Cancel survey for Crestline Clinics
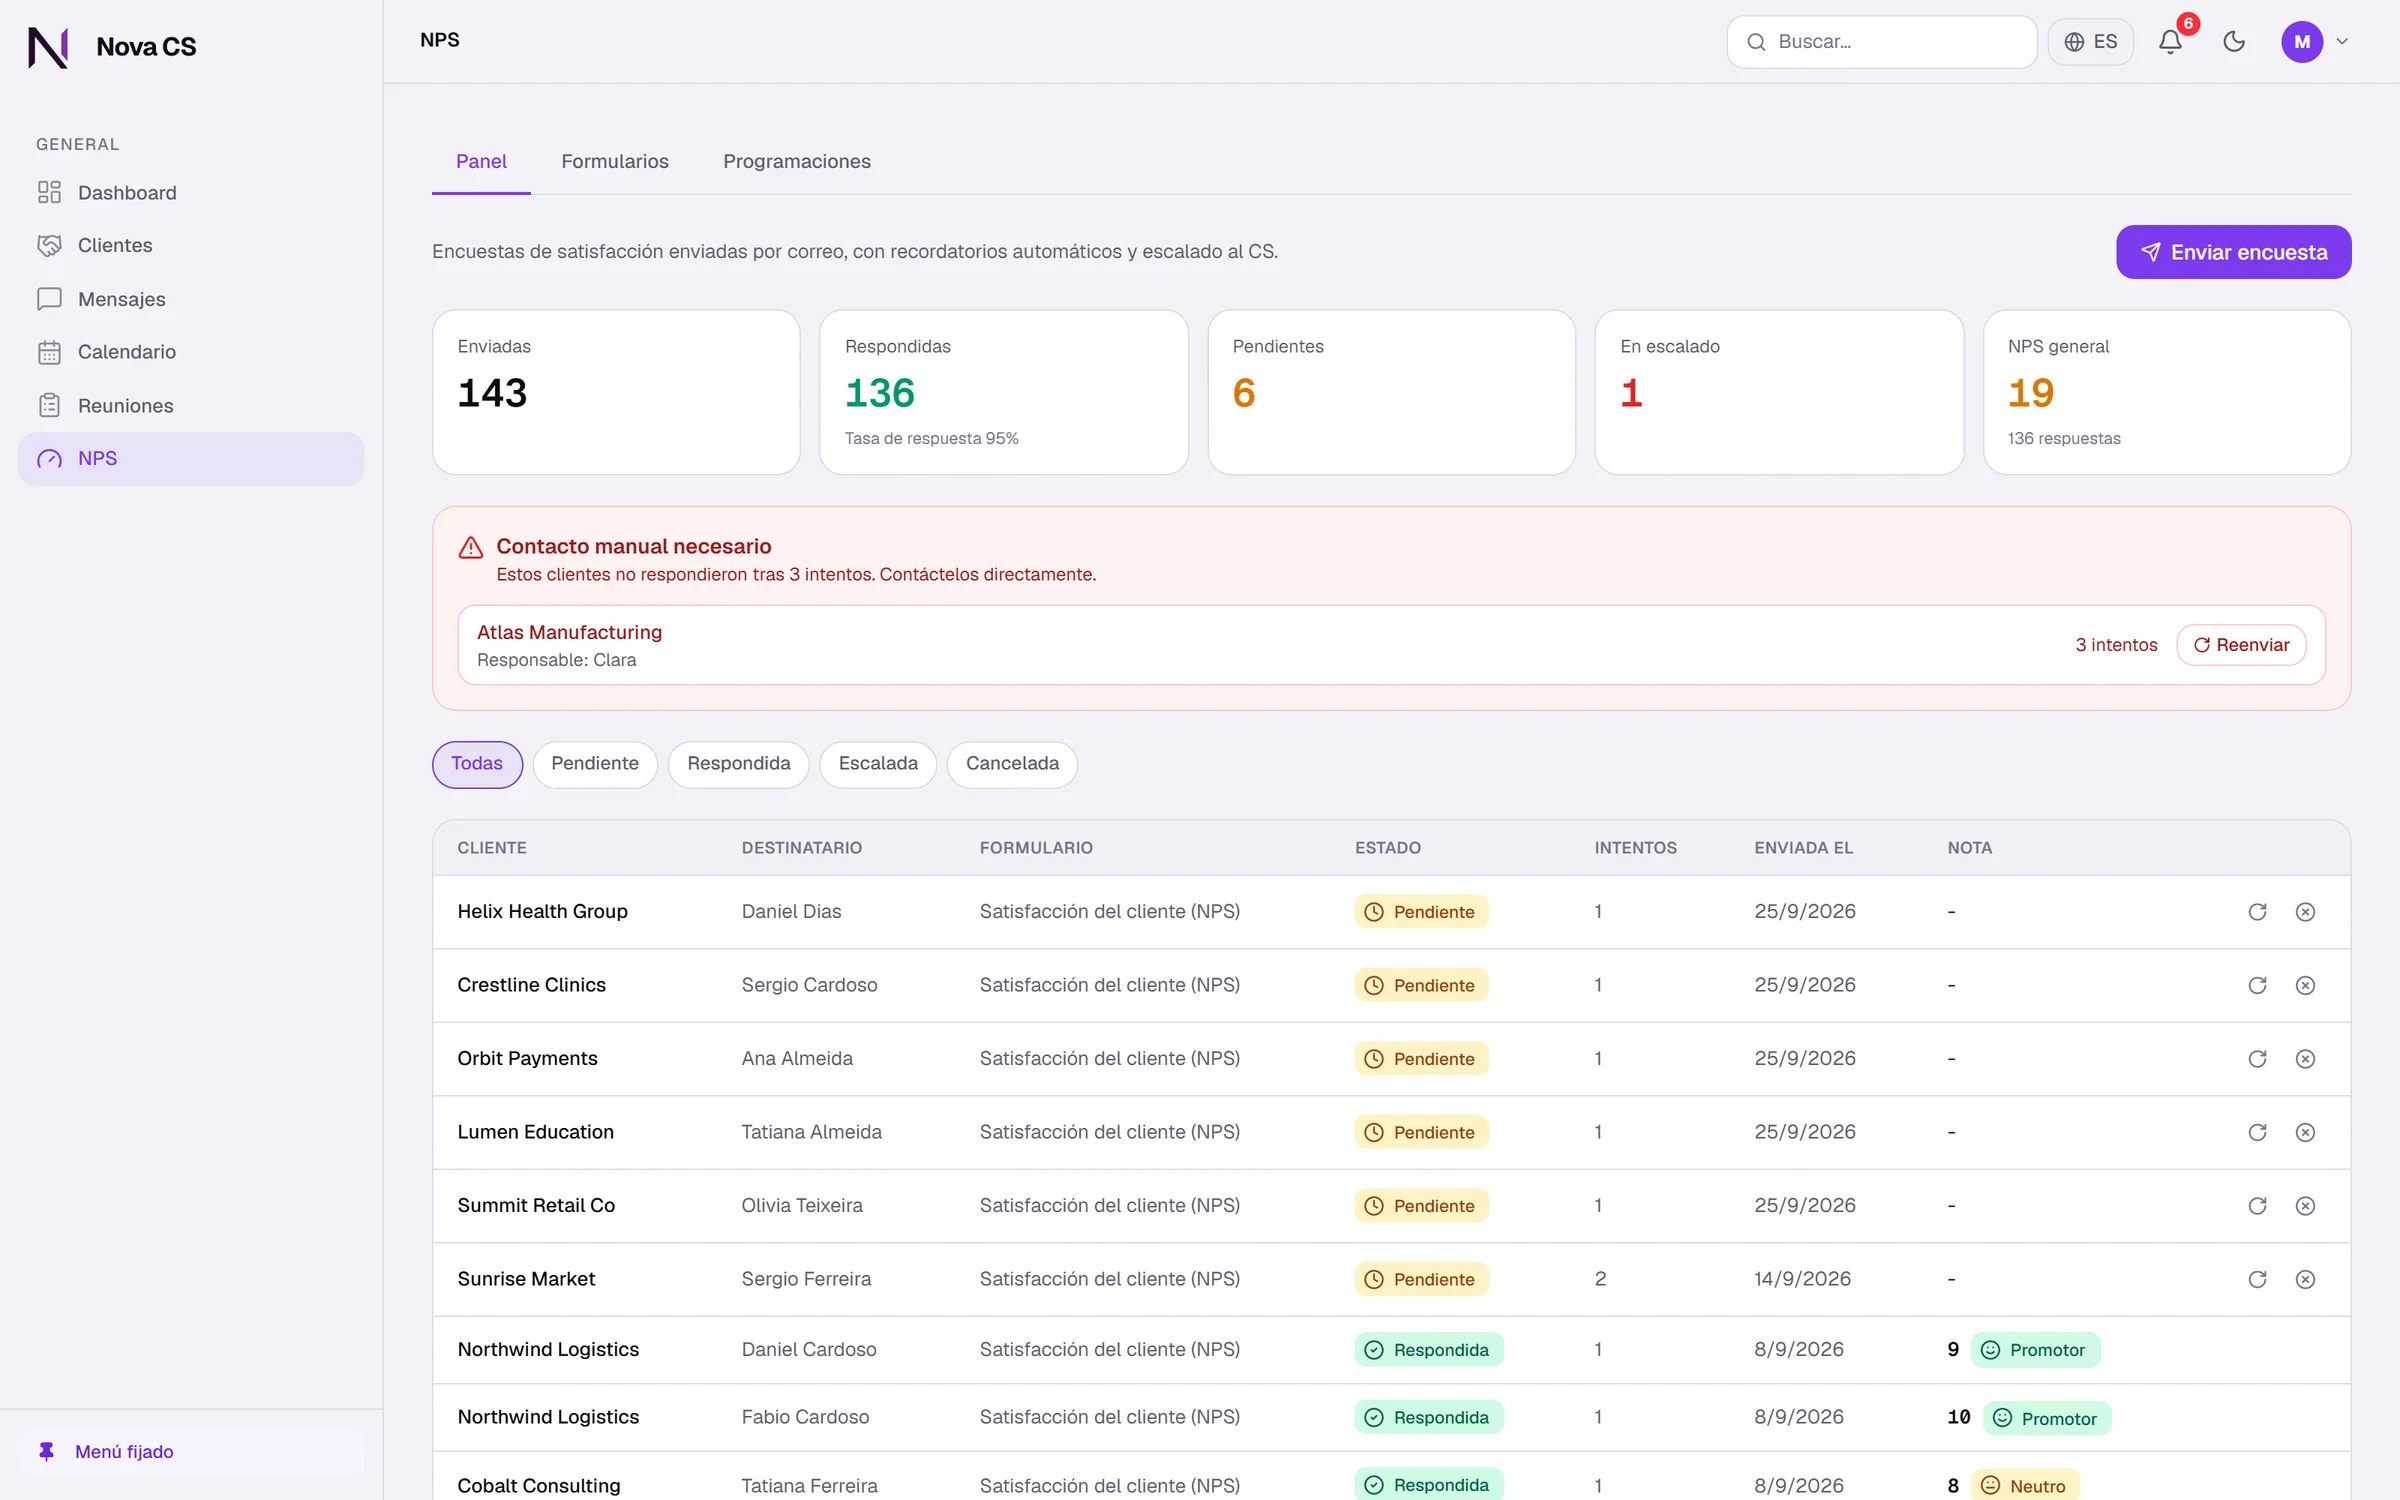Image resolution: width=2400 pixels, height=1500 pixels. tap(2305, 985)
